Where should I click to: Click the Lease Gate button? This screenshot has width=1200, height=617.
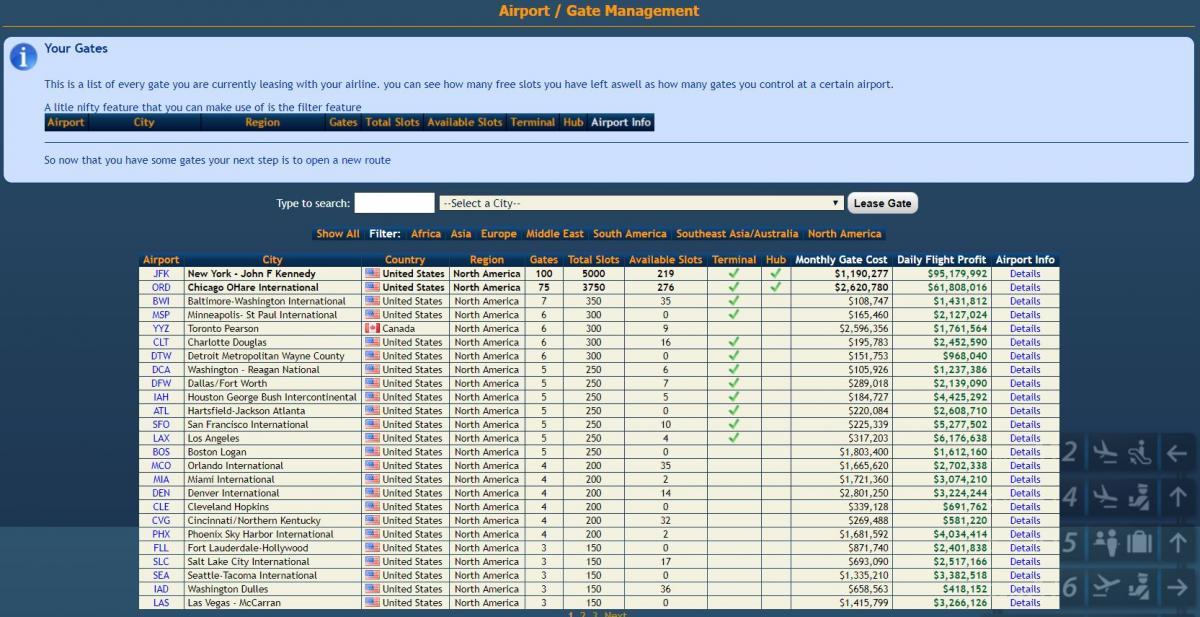882,203
